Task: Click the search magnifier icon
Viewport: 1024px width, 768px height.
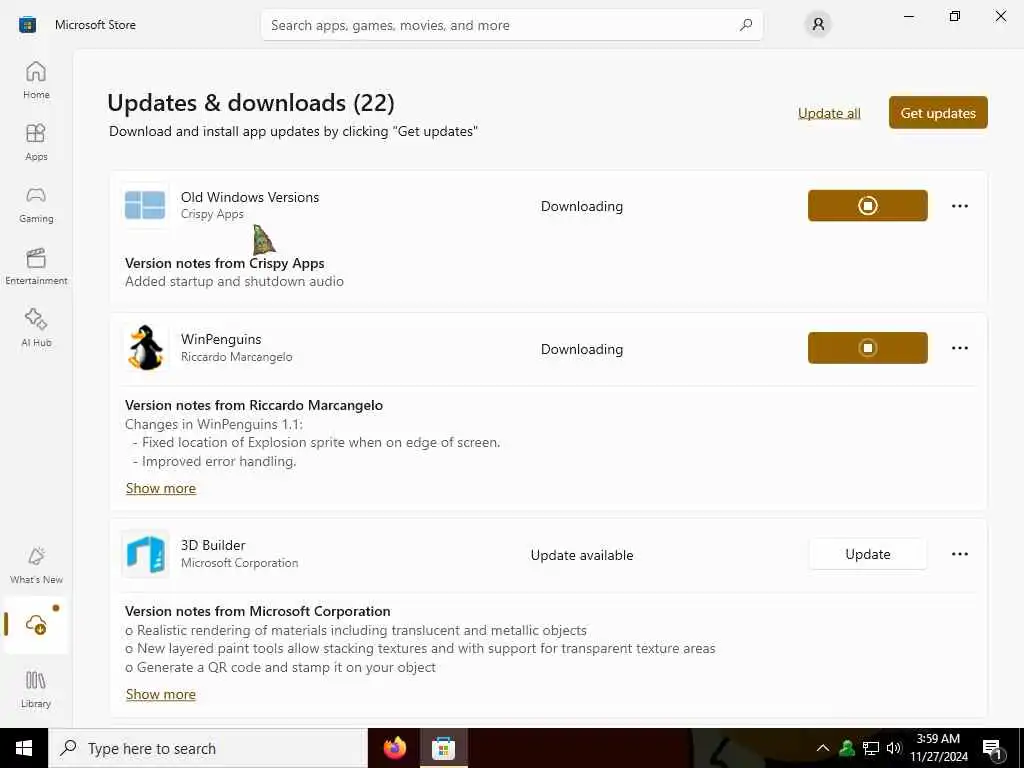Action: point(746,25)
